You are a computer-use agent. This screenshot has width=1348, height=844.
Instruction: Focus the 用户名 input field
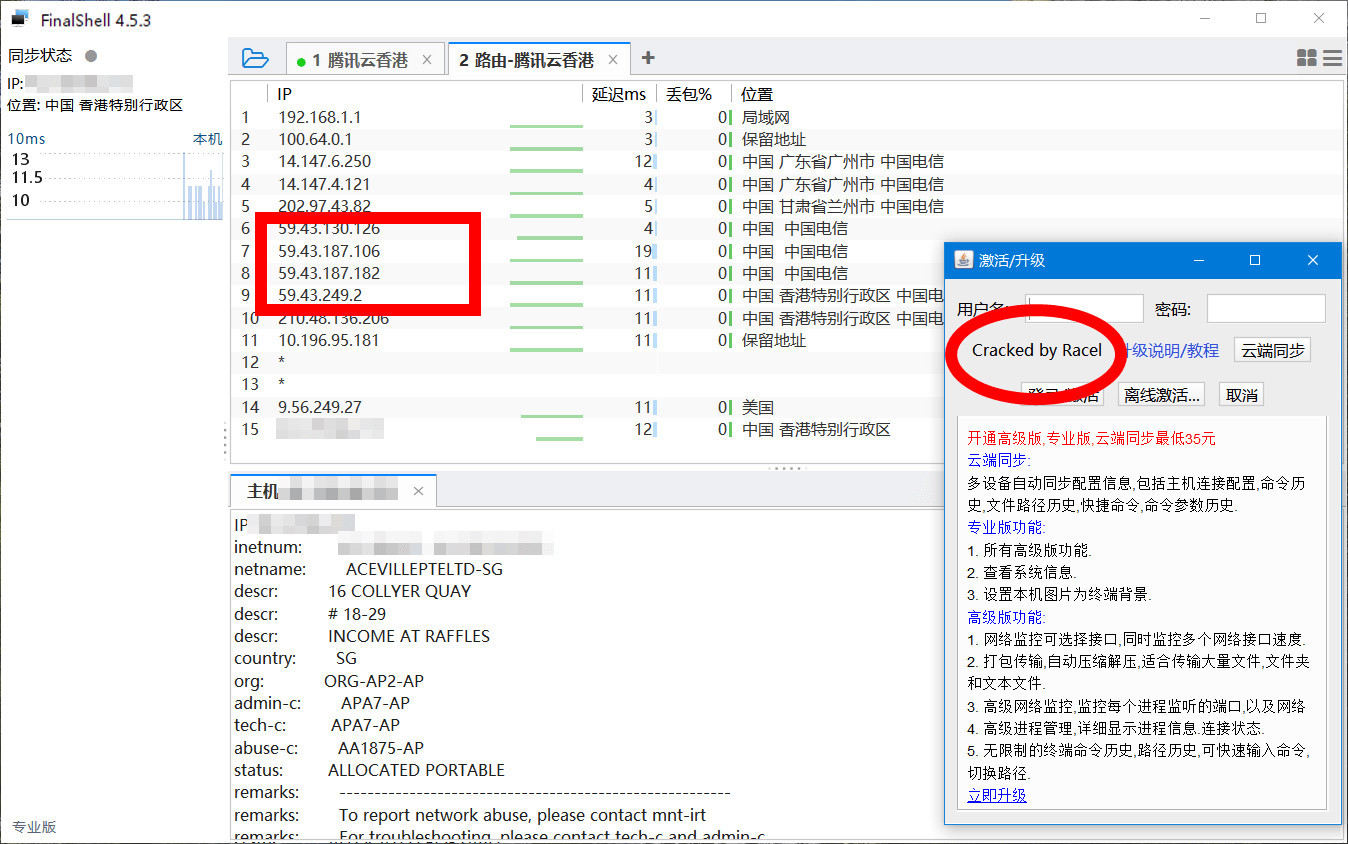point(1085,309)
